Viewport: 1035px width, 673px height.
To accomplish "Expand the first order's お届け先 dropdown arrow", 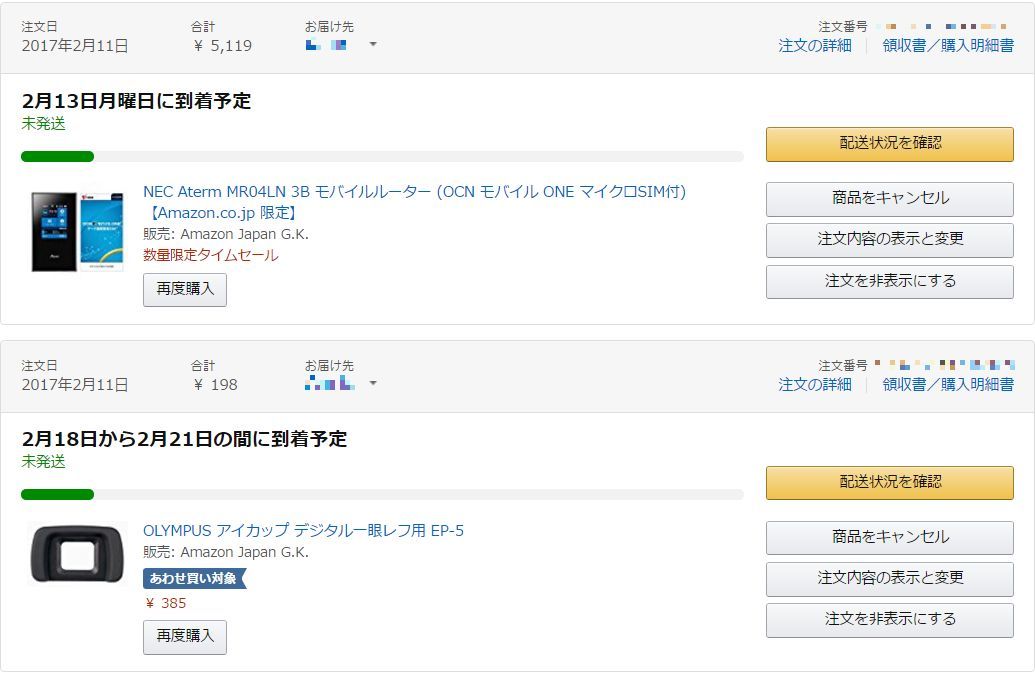I will click(373, 44).
